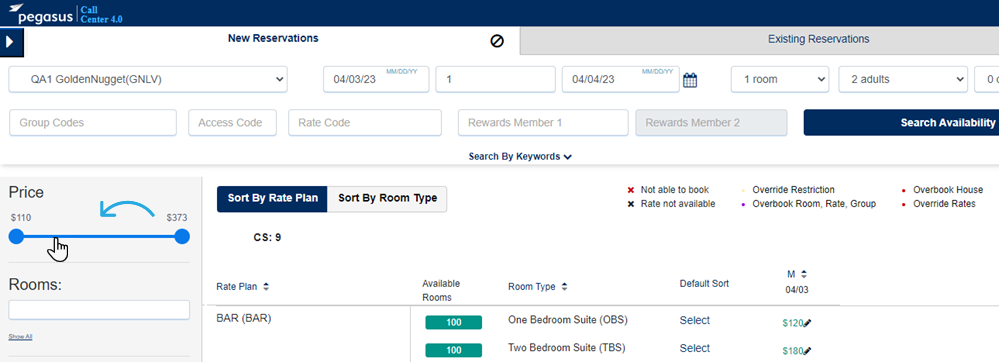Click 100 available rooms badge for OBS
Screen dimensions: 999x362
[x=454, y=322]
